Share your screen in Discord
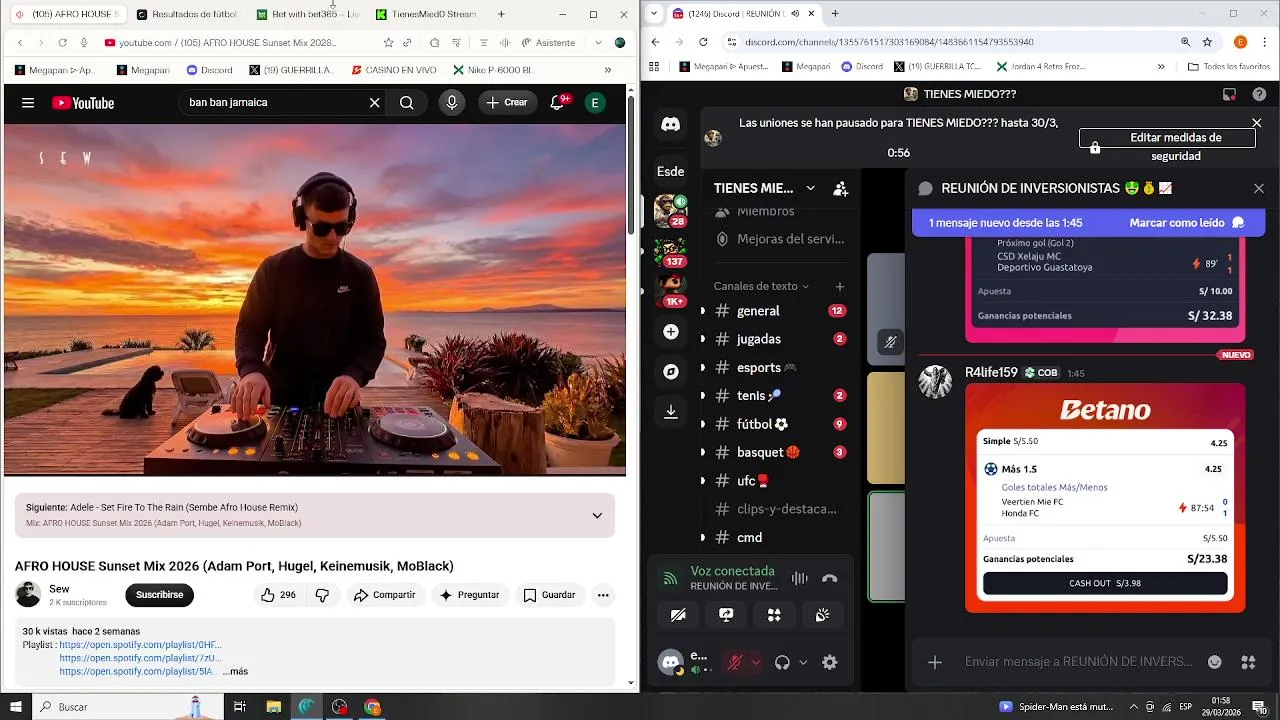Viewport: 1280px width, 720px height. (x=726, y=615)
